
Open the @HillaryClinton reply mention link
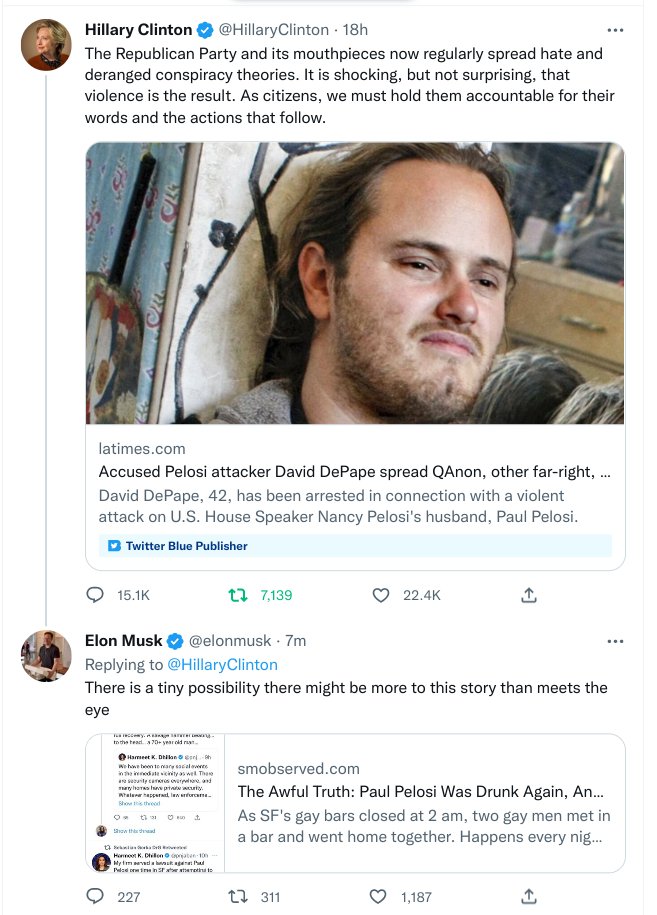tap(222, 664)
